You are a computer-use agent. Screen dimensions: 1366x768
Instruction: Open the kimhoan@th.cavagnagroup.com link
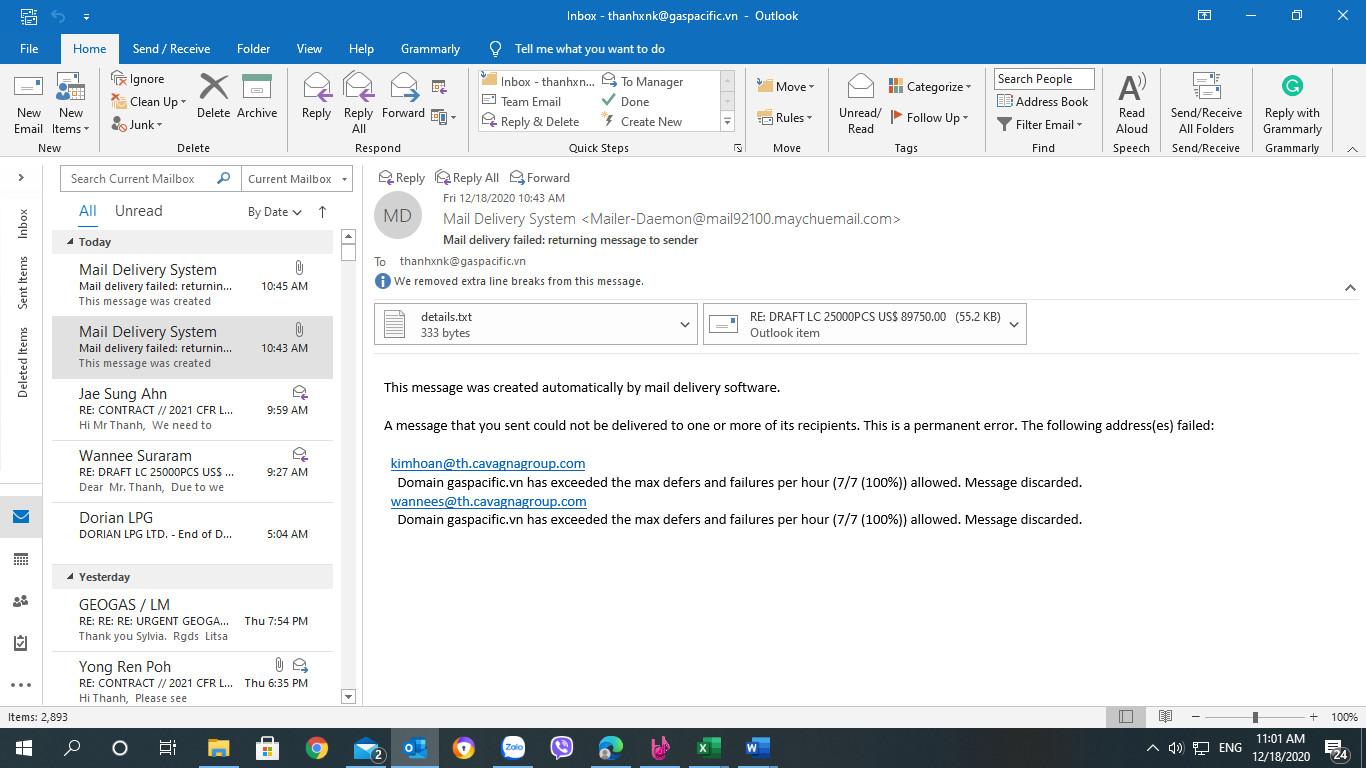[487, 463]
